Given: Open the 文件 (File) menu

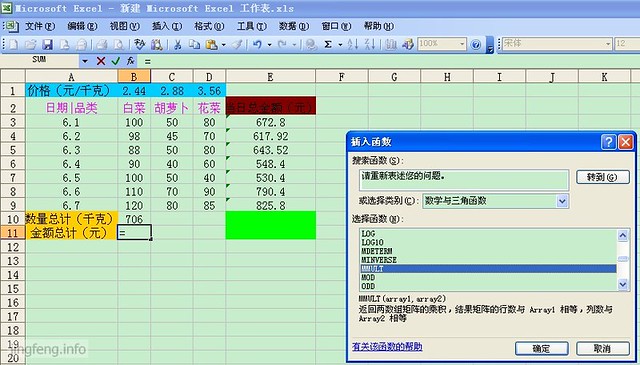Looking at the screenshot, I should [40, 26].
